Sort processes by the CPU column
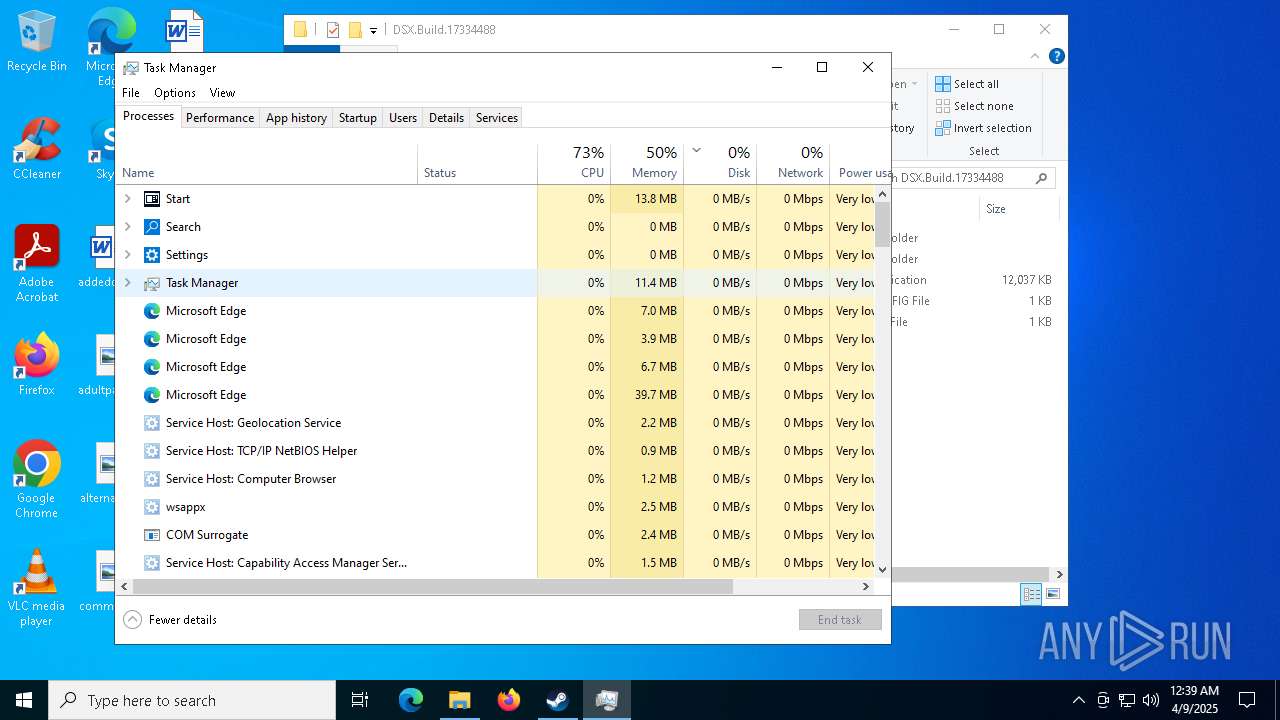 pyautogui.click(x=574, y=164)
